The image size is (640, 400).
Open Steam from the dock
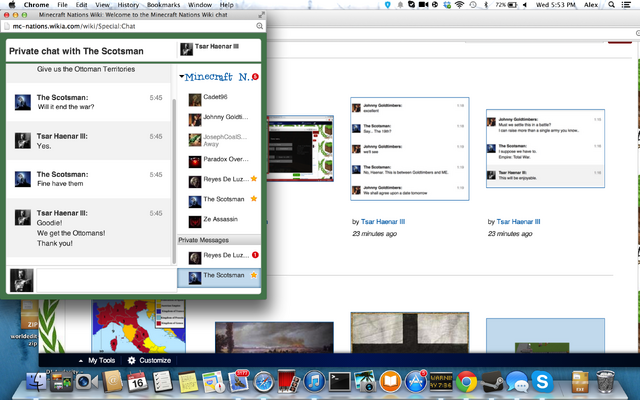[x=491, y=382]
